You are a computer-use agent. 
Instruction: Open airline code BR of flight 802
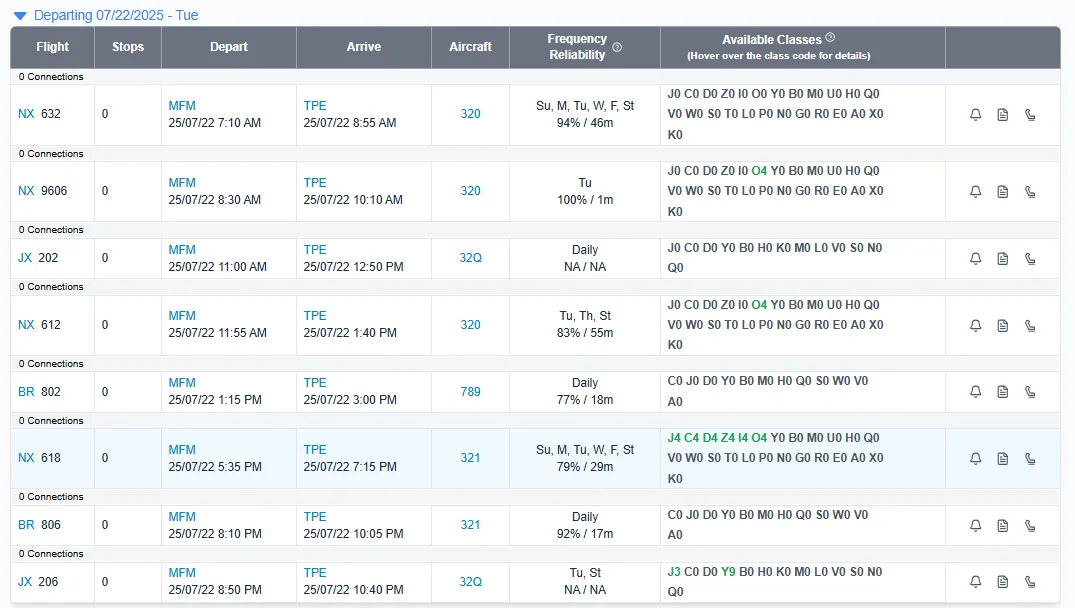(26, 391)
